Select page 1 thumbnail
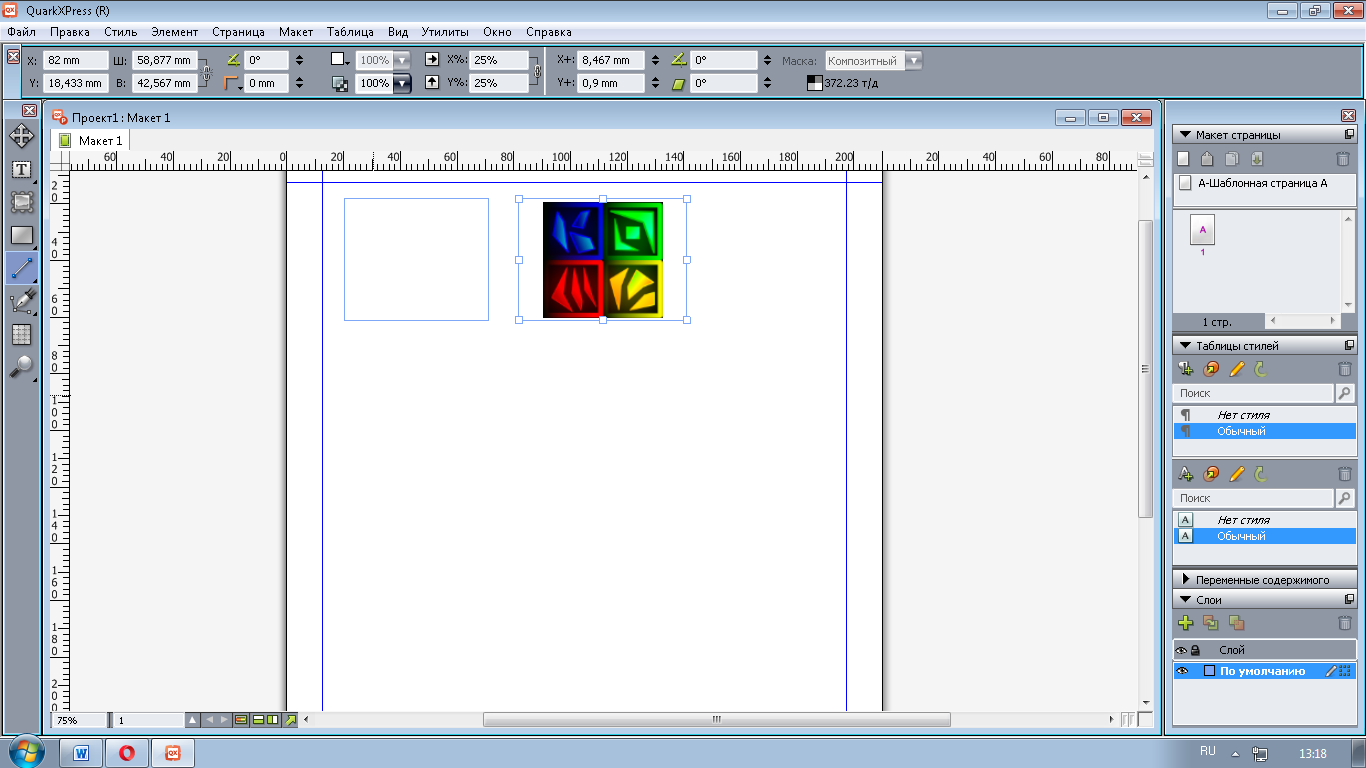The height and width of the screenshot is (768, 1366). click(x=1202, y=232)
